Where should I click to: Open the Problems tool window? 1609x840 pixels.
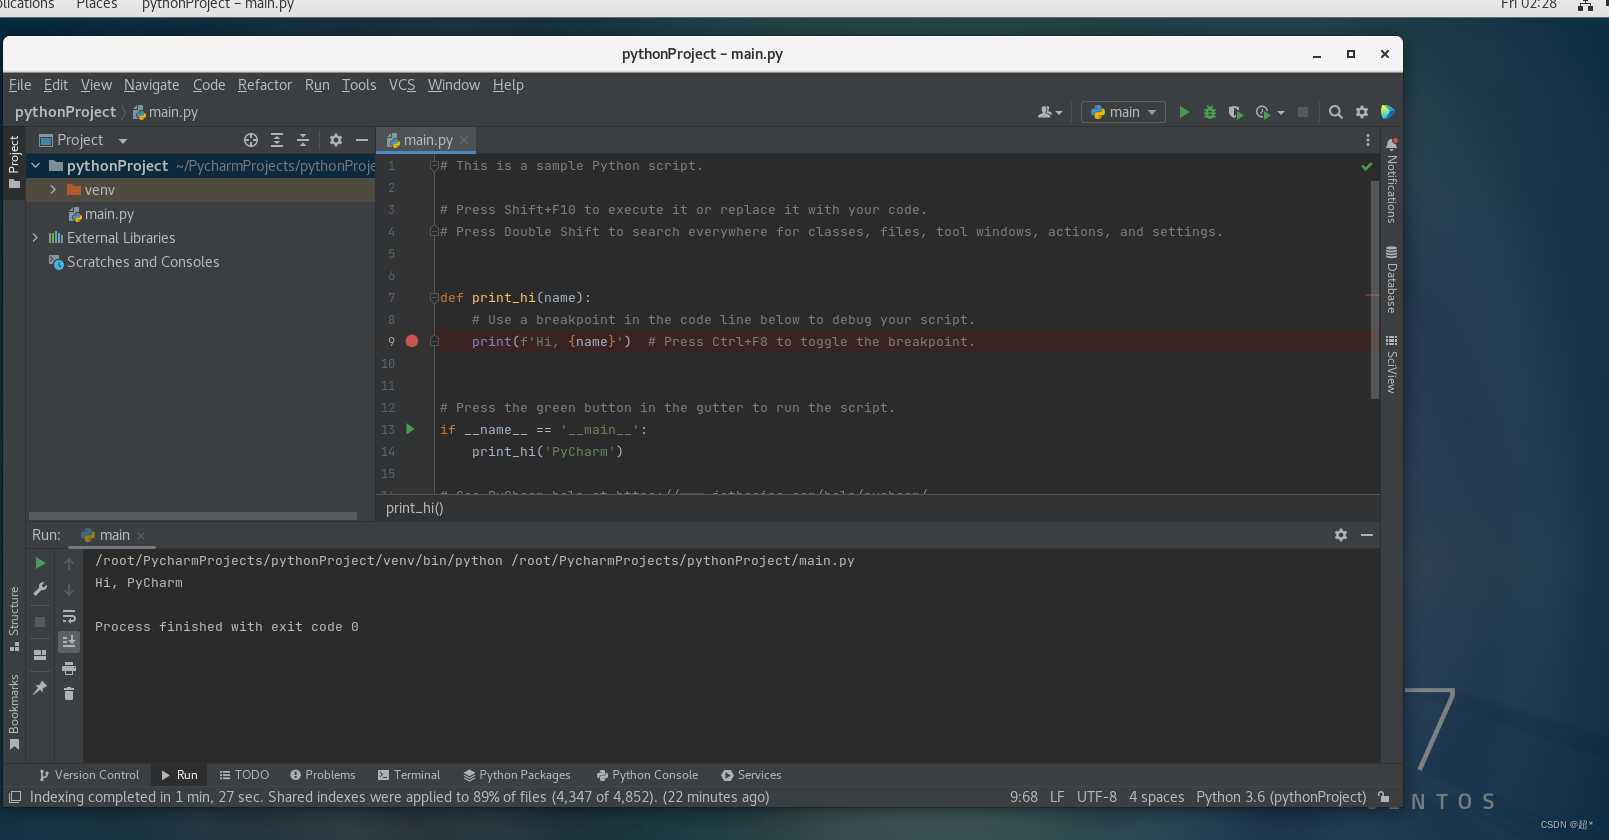(323, 775)
